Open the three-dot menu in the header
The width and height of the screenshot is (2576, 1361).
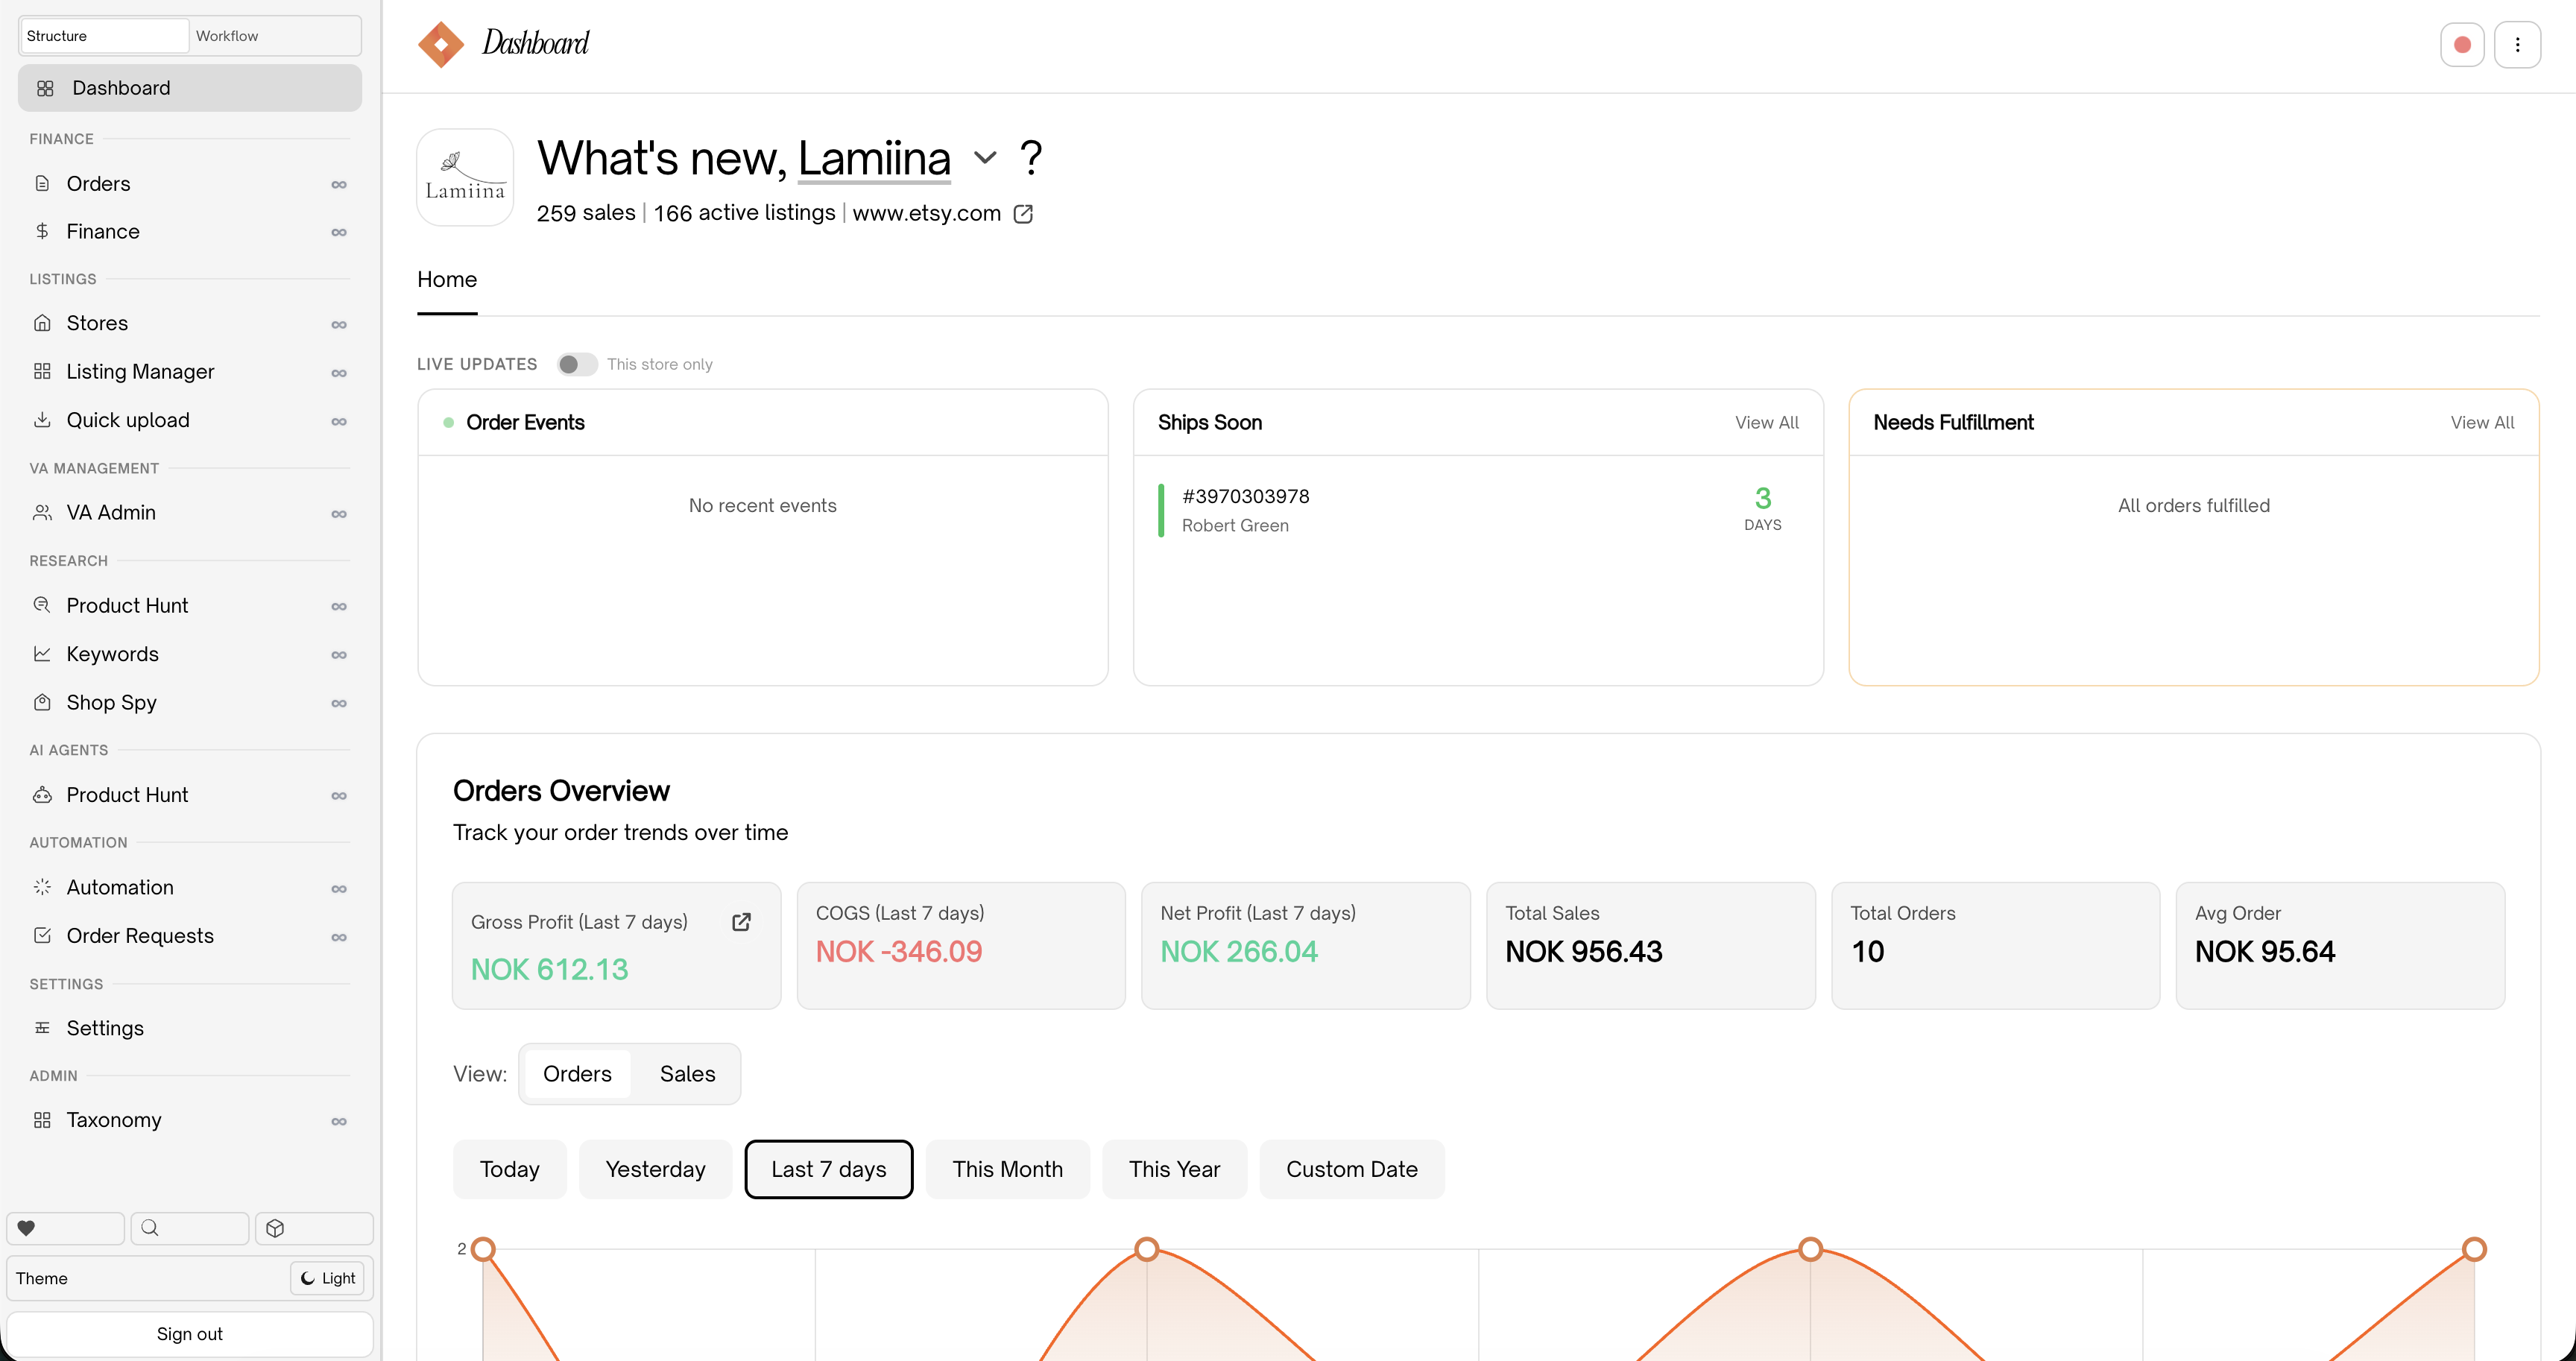2517,45
